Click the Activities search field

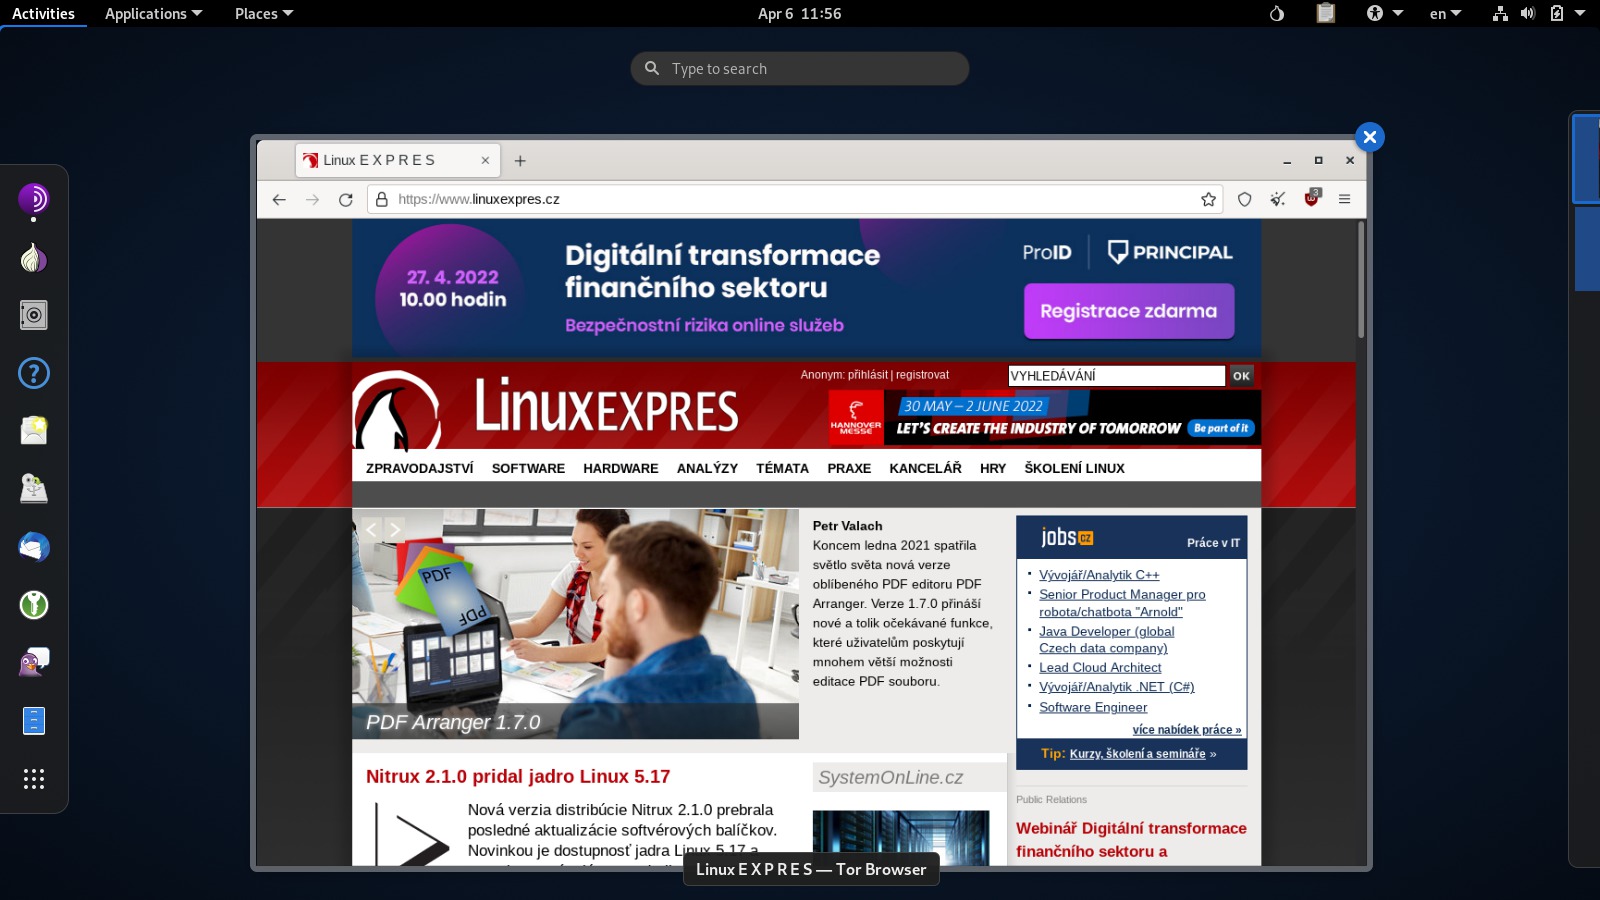tap(800, 68)
